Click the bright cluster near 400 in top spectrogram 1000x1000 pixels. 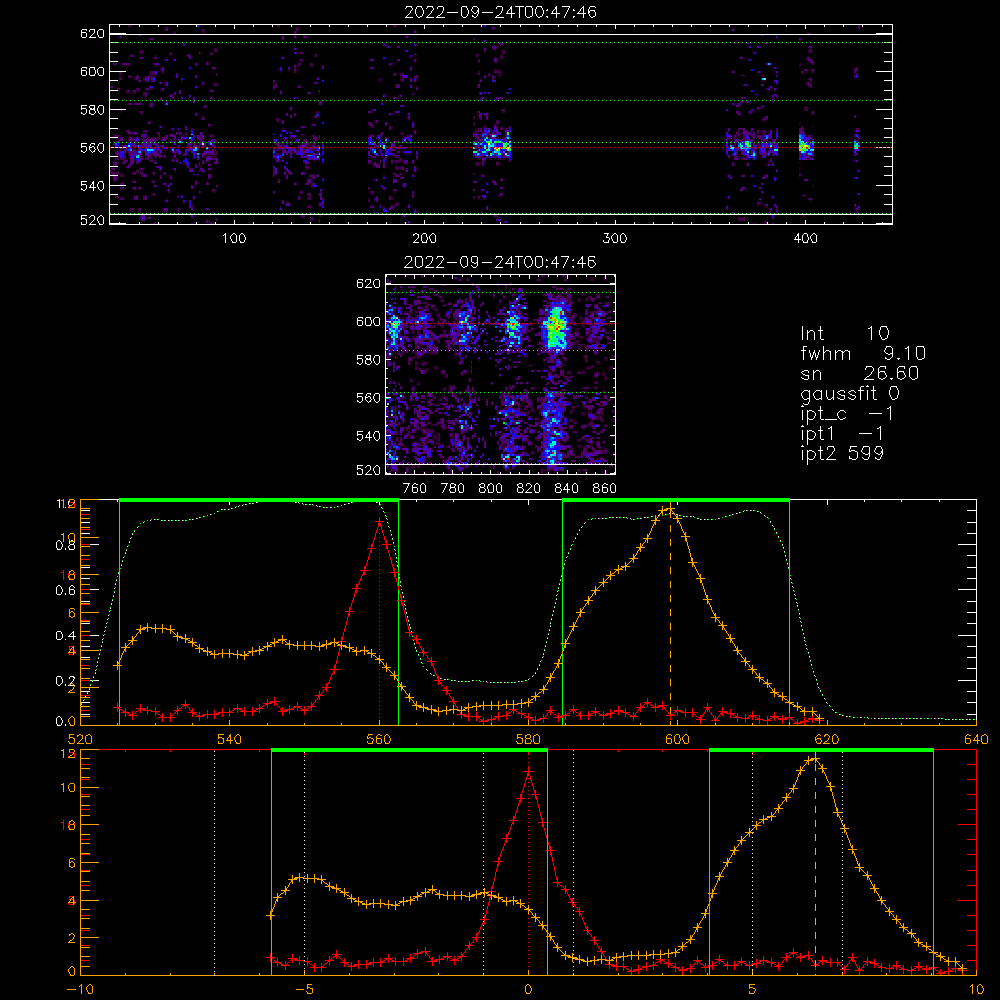806,147
